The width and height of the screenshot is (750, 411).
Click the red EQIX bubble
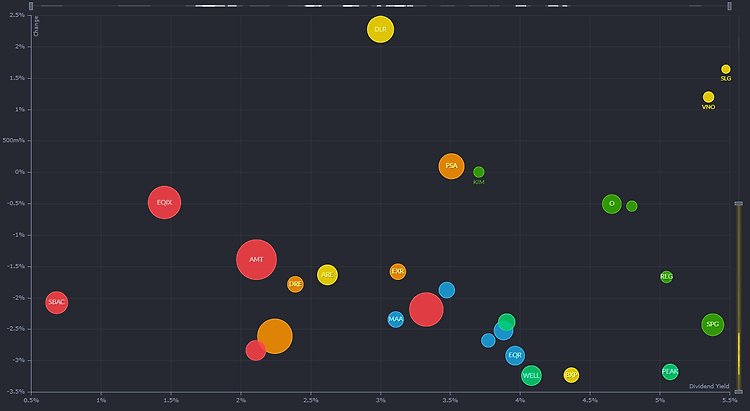(165, 202)
